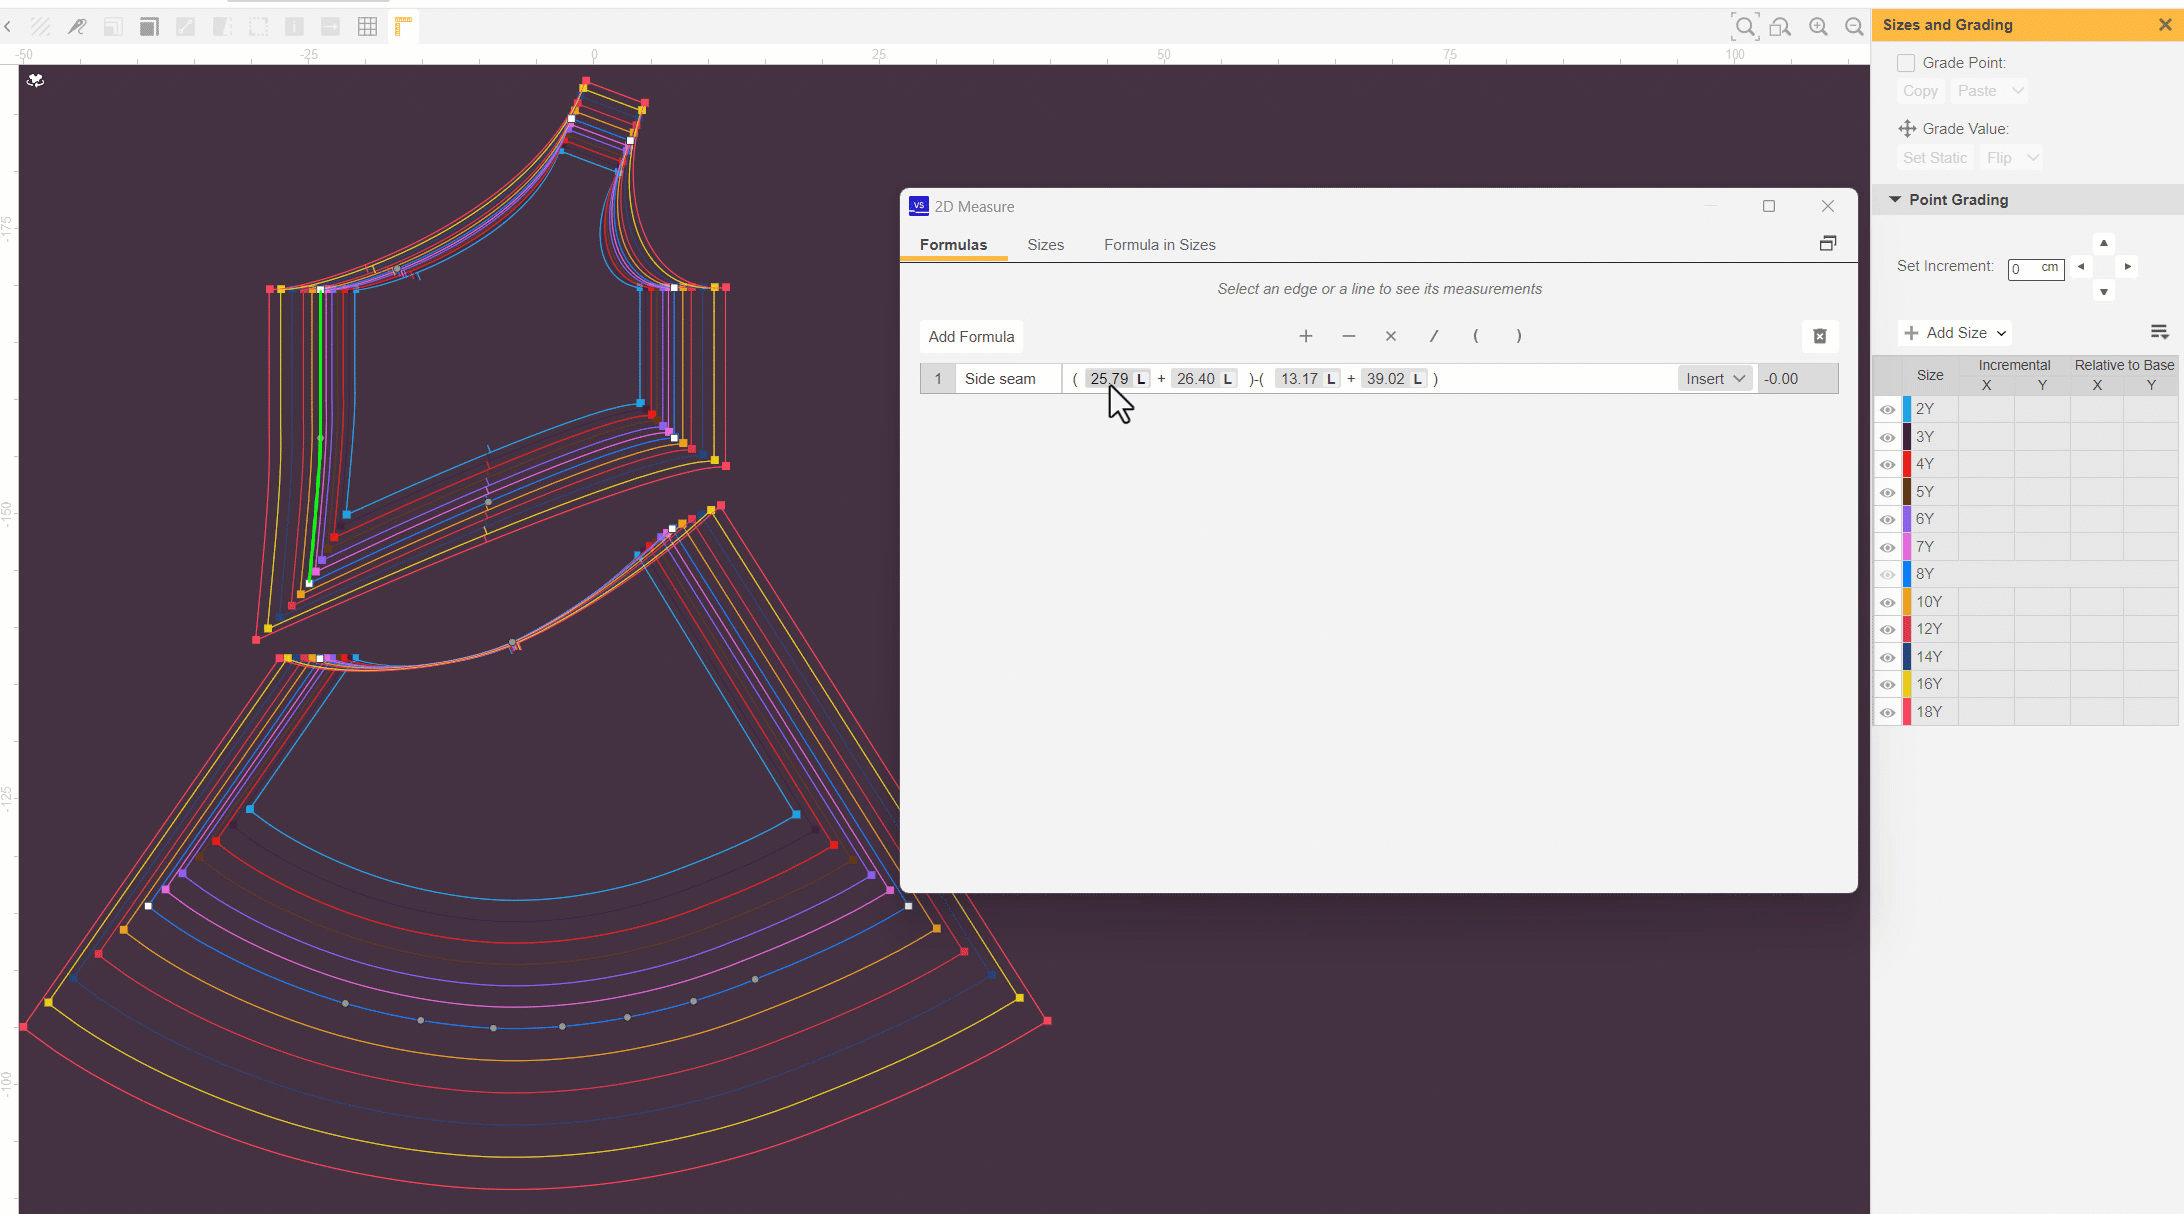This screenshot has height=1214, width=2184.
Task: Switch to the Sizes tab
Action: pos(1045,245)
